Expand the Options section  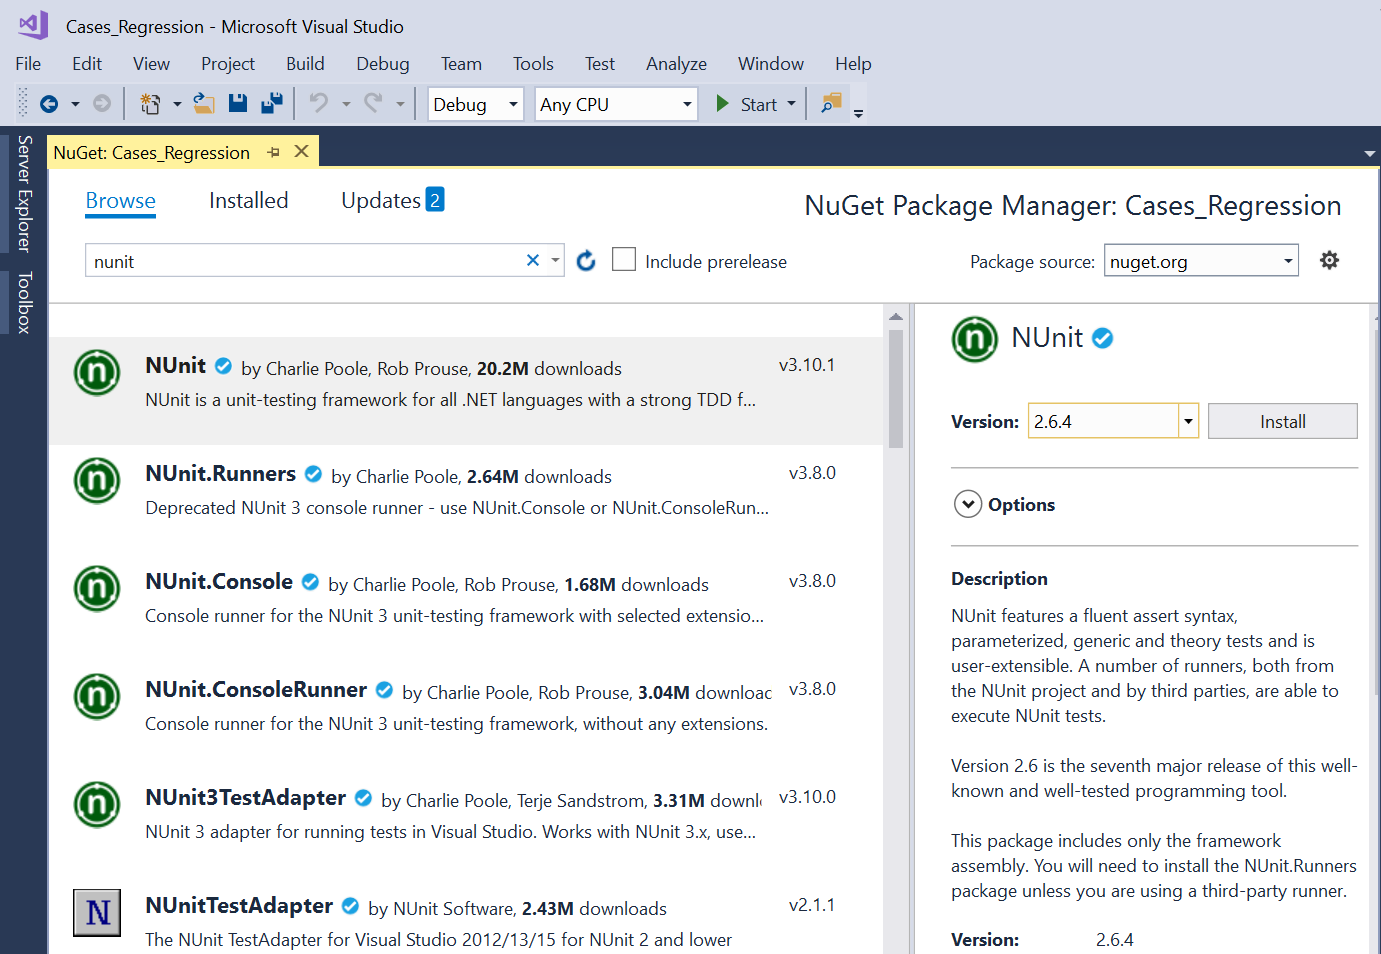[x=968, y=504]
